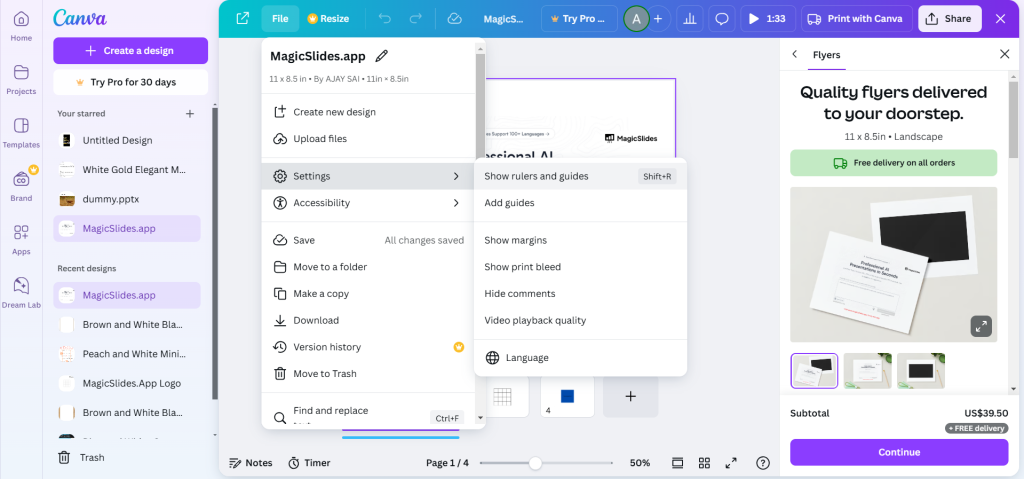The image size is (1024, 479).
Task: Expand the Settings submenu
Action: [368, 176]
